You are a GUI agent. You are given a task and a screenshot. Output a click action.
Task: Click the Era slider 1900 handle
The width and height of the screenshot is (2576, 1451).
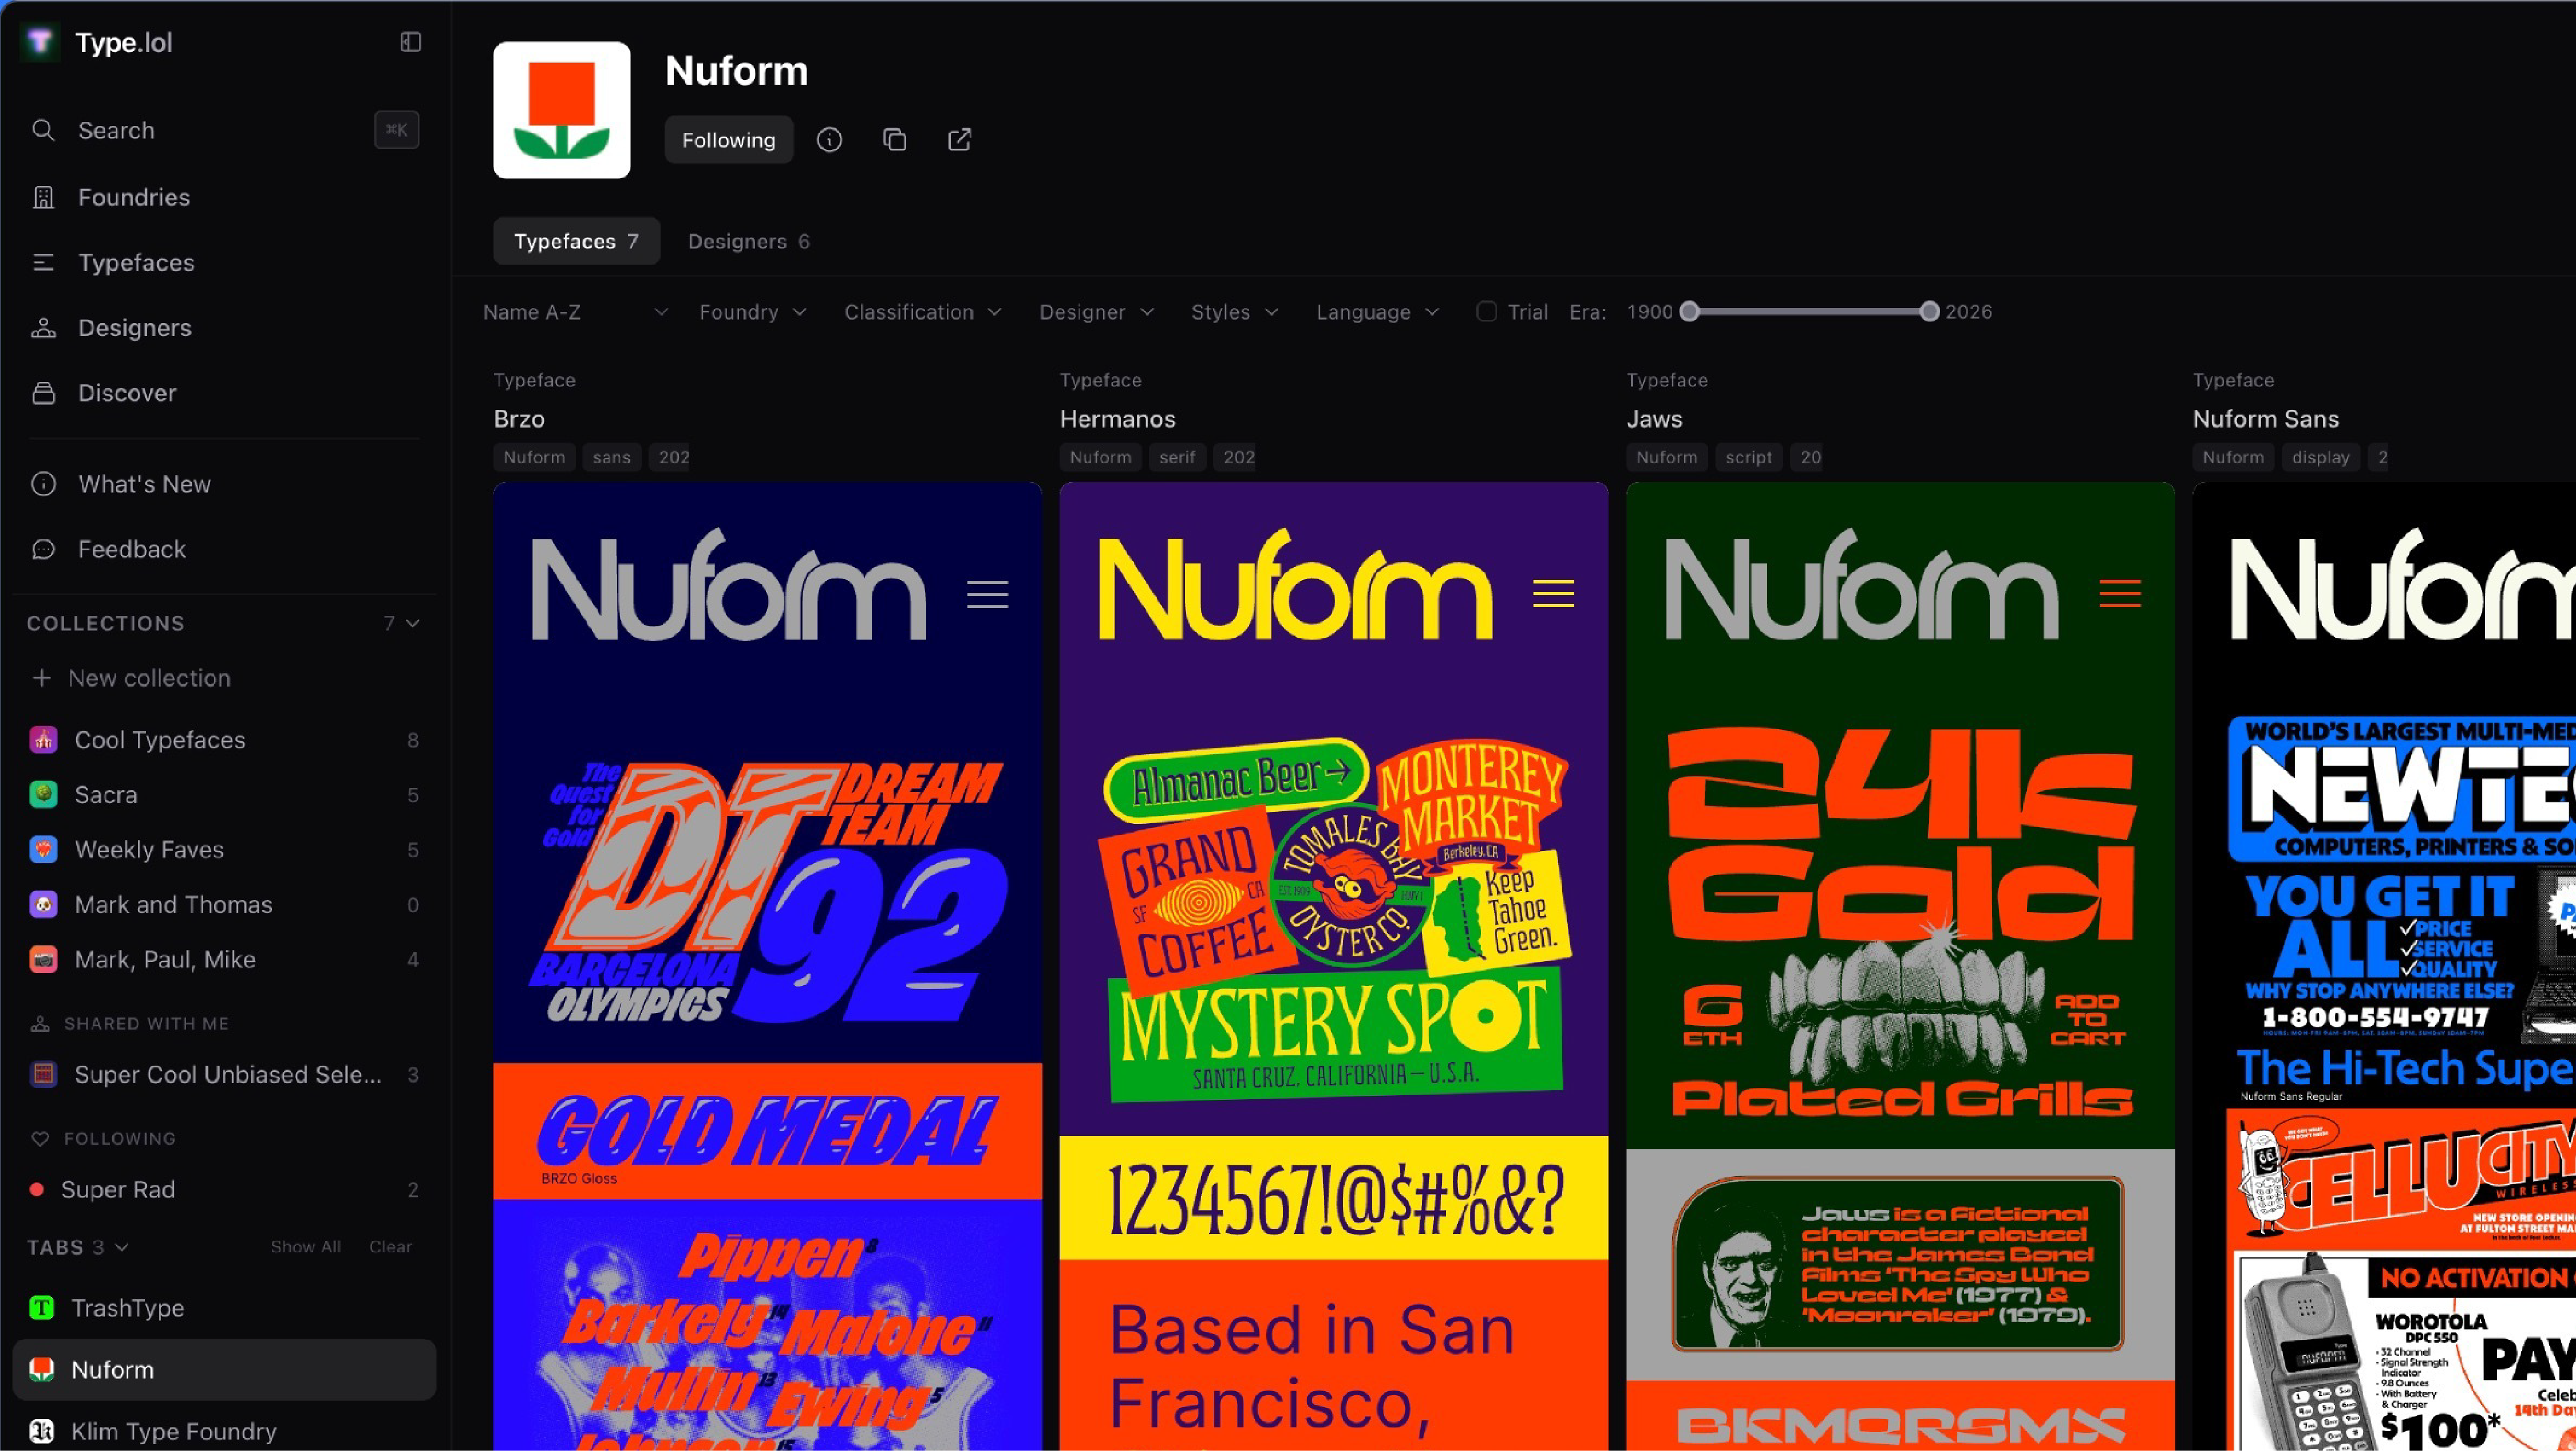tap(1689, 312)
